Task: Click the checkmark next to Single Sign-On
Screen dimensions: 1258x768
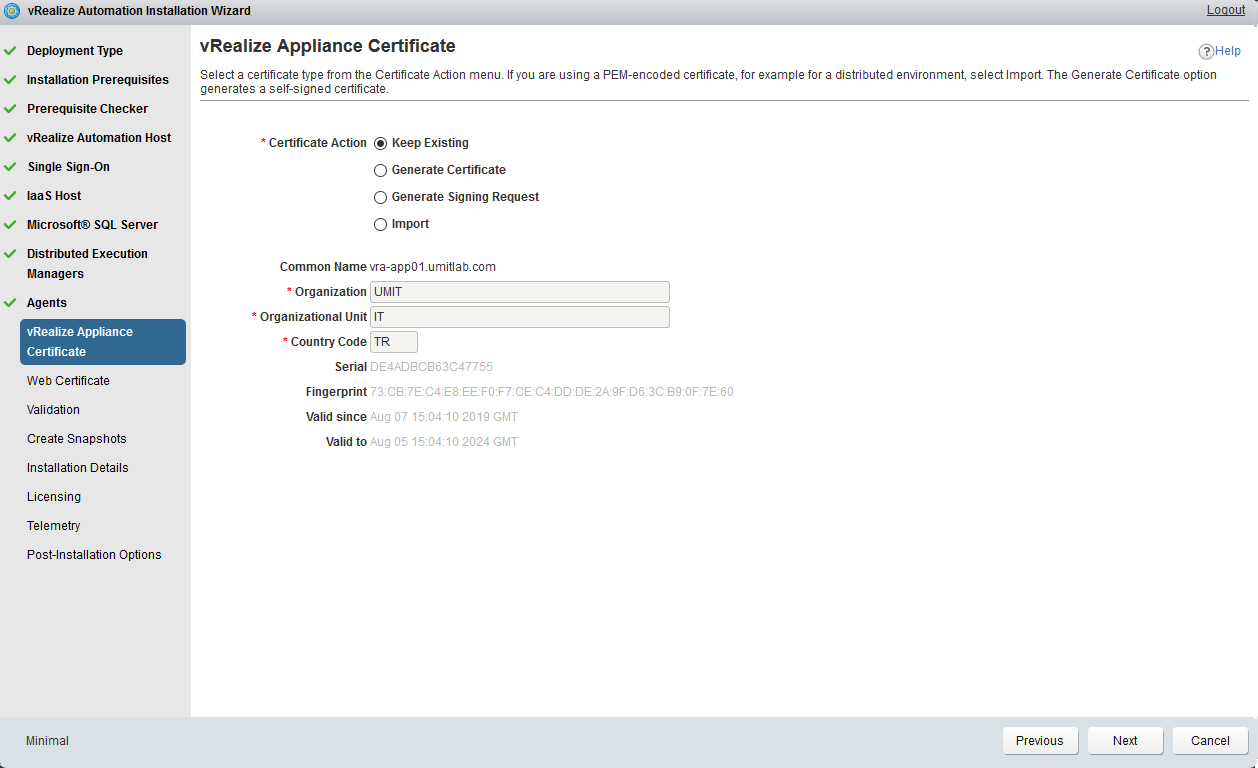Action: tap(10, 167)
